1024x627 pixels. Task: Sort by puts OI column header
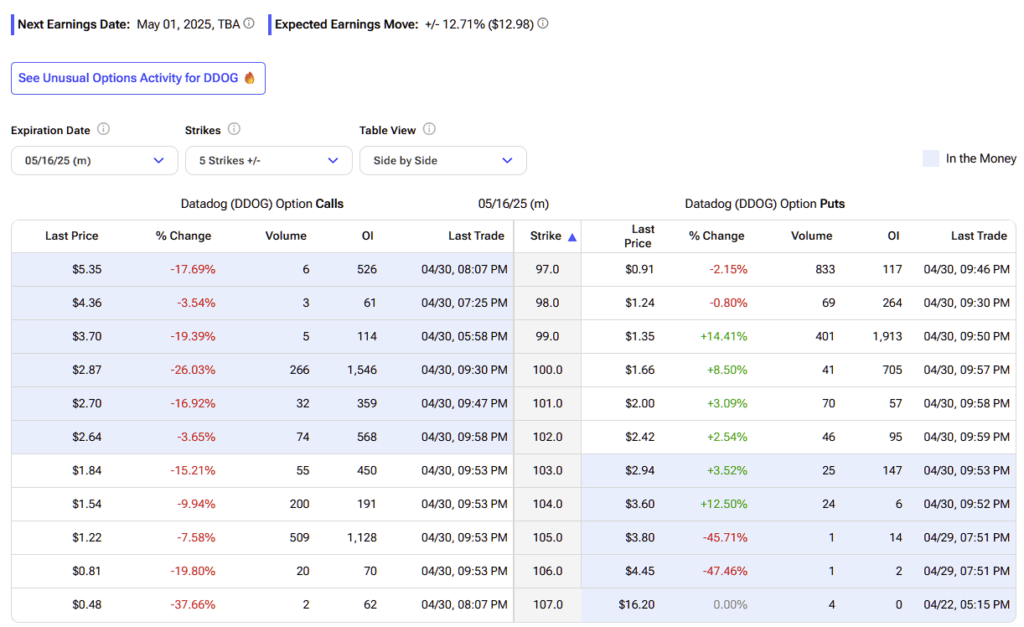tap(893, 236)
